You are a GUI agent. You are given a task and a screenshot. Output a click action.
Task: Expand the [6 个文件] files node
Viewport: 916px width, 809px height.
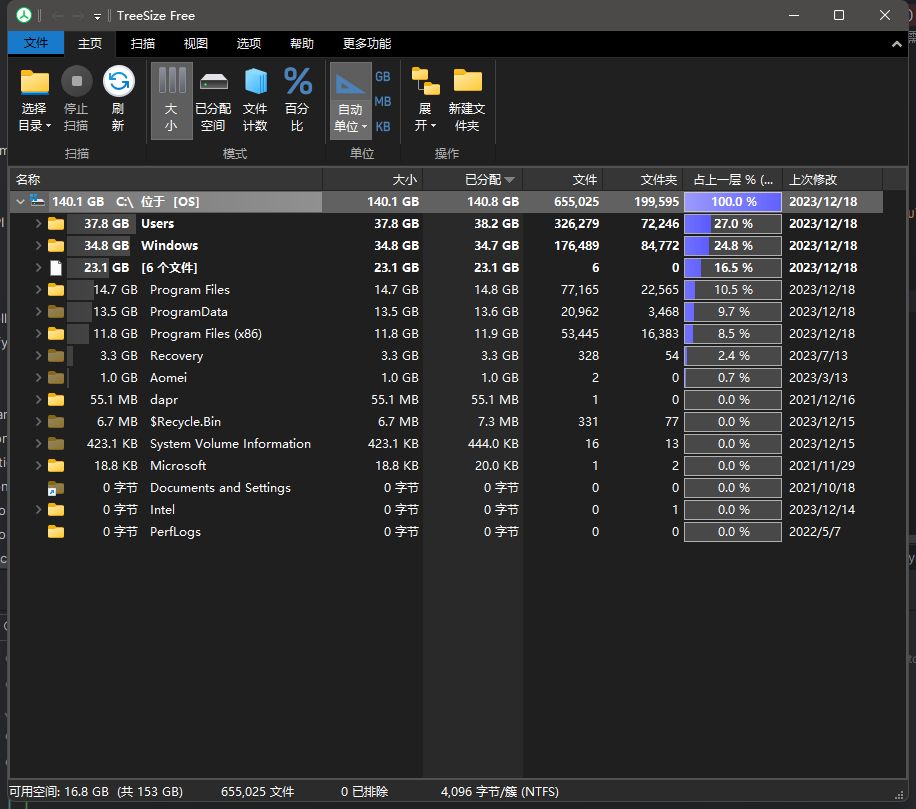pyautogui.click(x=38, y=268)
